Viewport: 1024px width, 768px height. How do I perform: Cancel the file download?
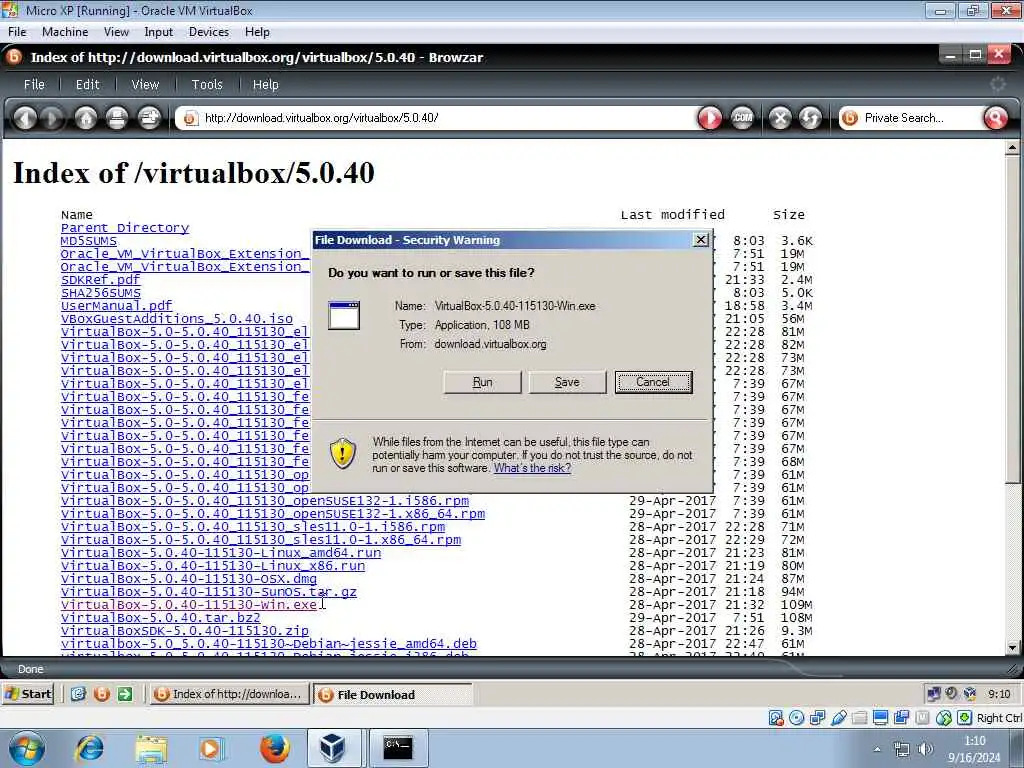[653, 382]
